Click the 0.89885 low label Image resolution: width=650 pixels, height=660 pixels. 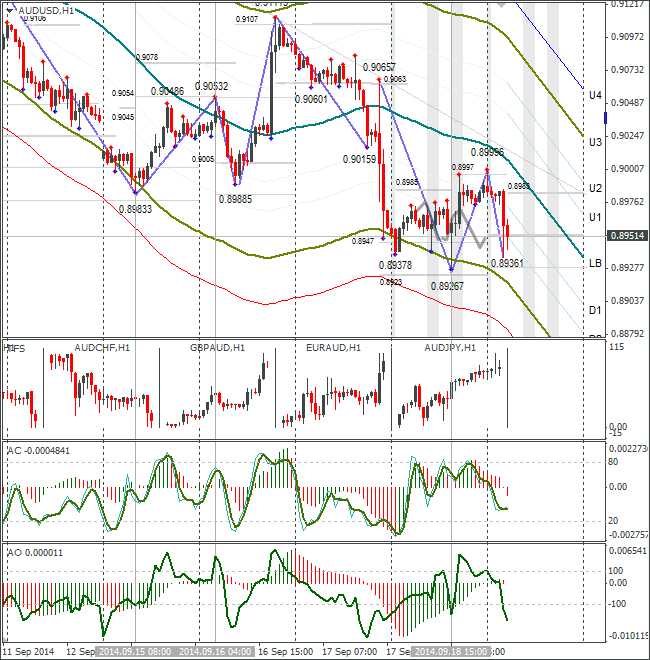point(235,199)
